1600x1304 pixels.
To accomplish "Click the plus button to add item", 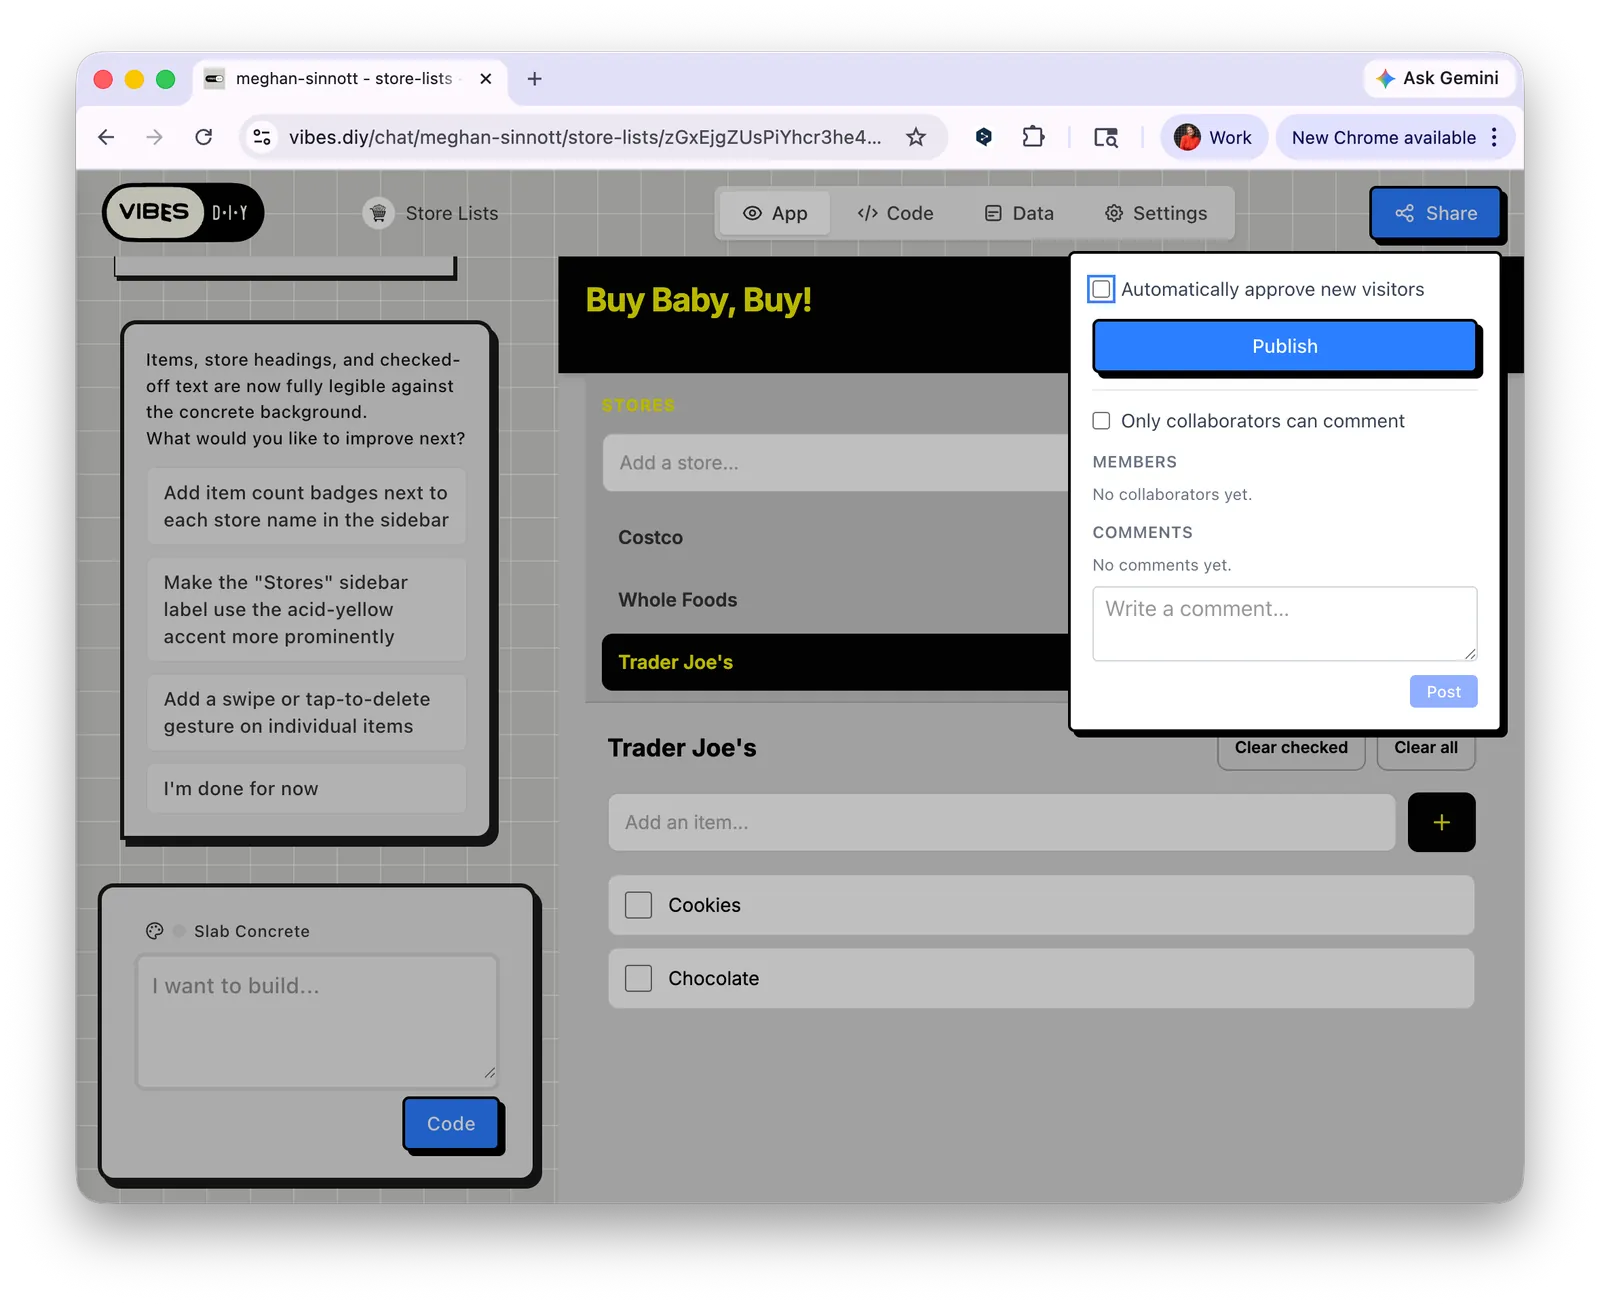I will coord(1441,822).
